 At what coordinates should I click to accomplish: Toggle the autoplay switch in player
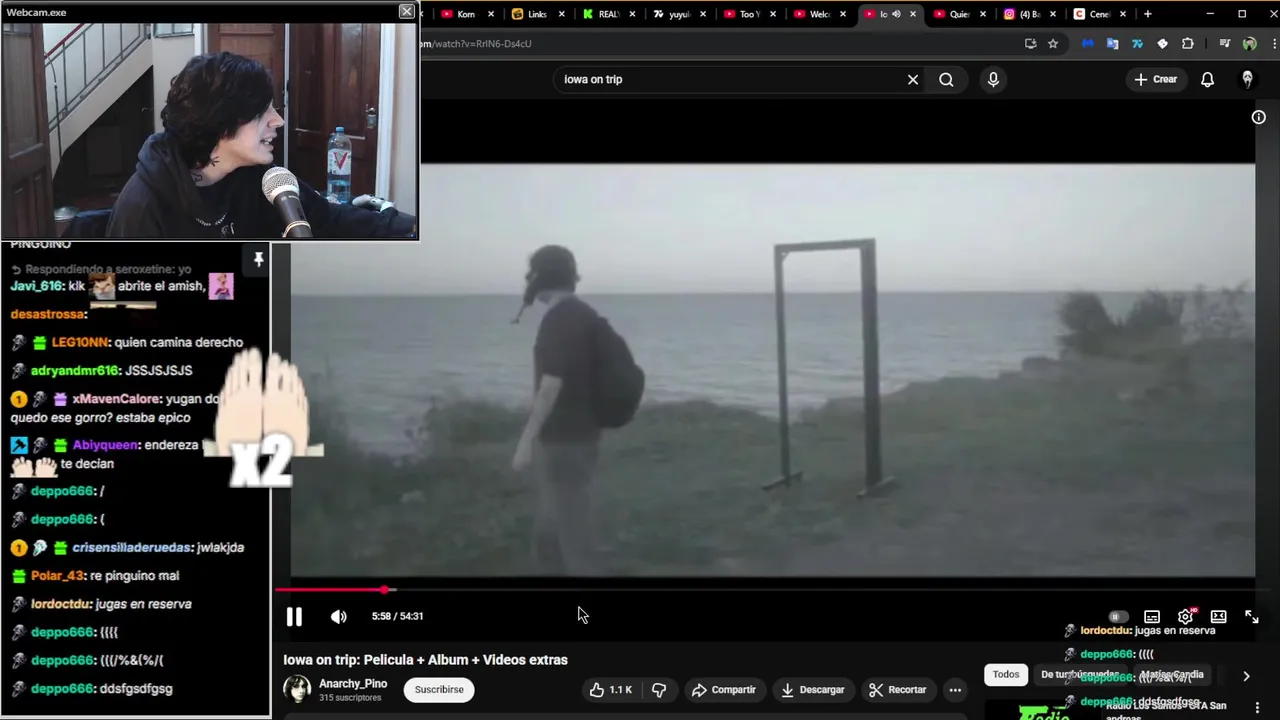point(1118,617)
